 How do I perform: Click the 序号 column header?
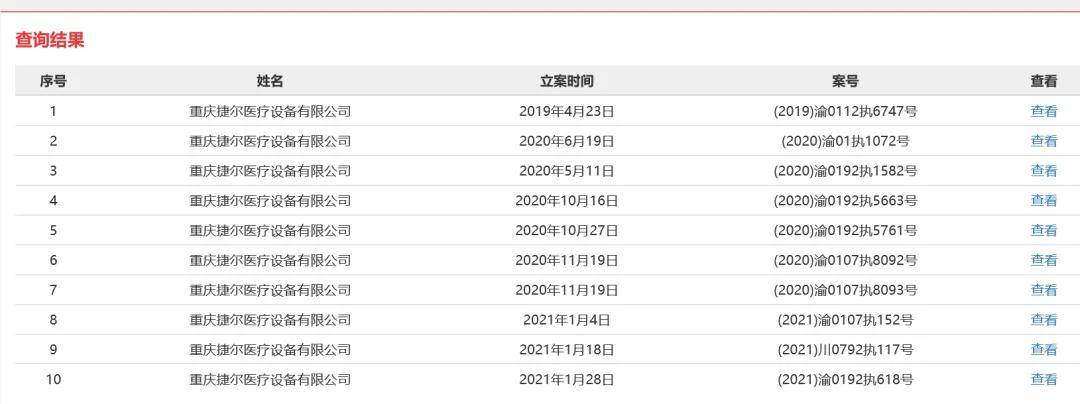(x=53, y=81)
